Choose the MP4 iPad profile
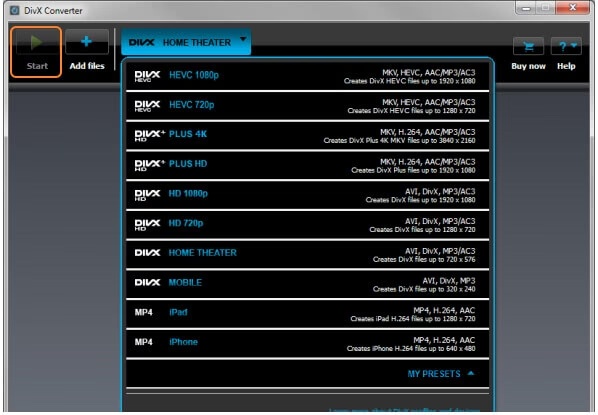Viewport: 598px width, 415px height. (307, 314)
